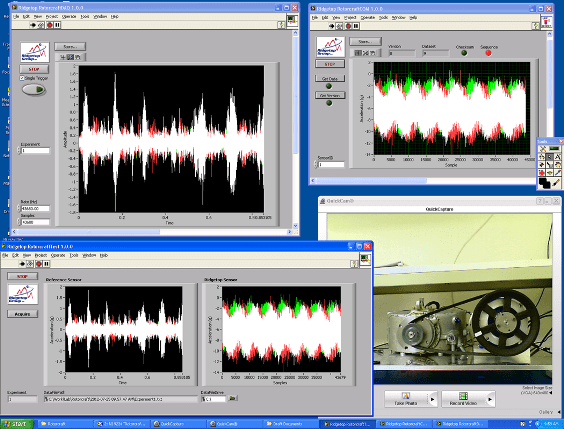564x429 pixels.
Task: Click the green Checksum LED indicator
Action: [464, 53]
